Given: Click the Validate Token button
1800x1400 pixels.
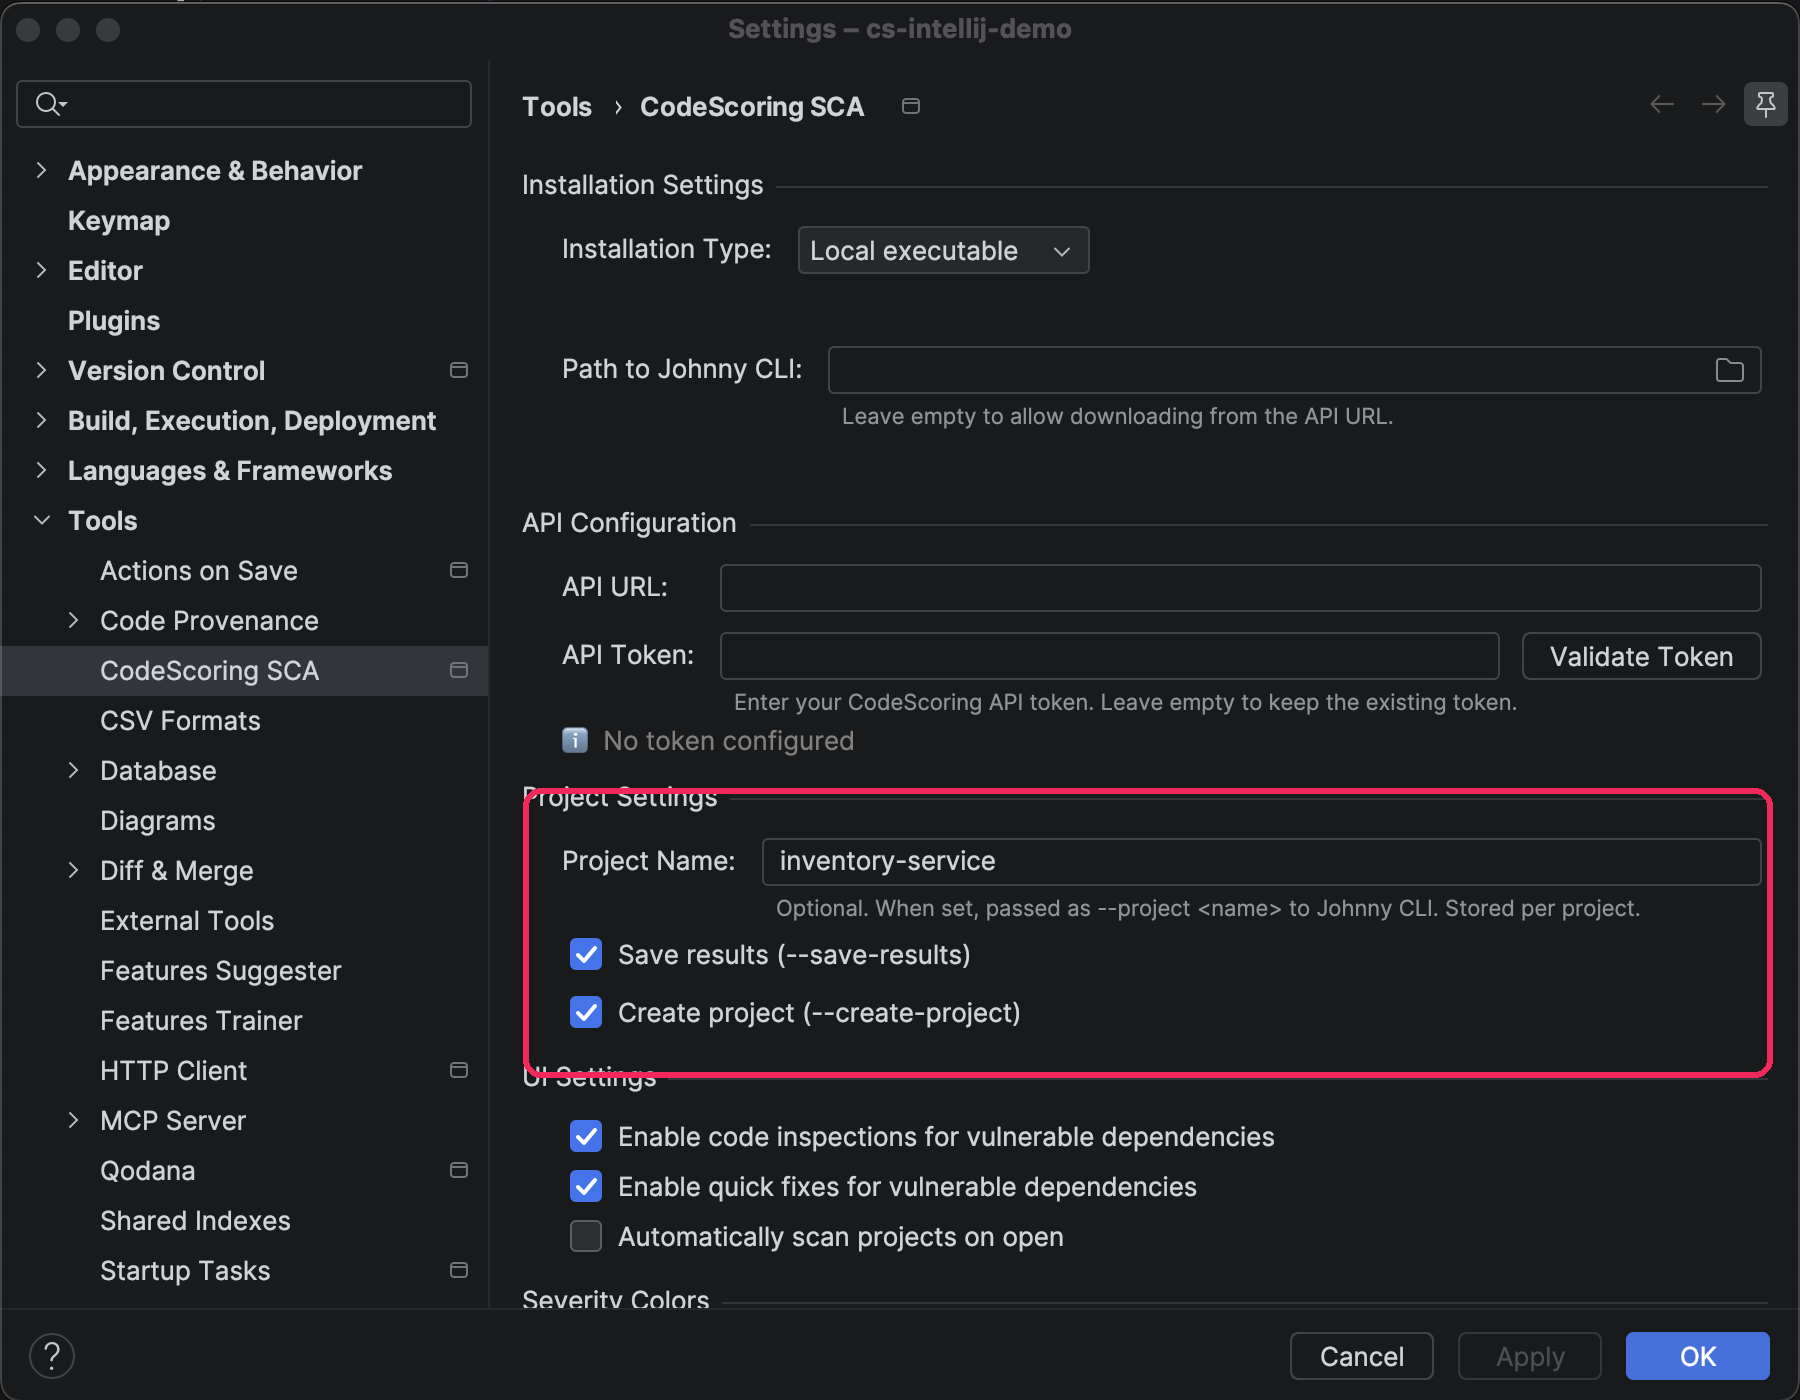Looking at the screenshot, I should [1641, 656].
